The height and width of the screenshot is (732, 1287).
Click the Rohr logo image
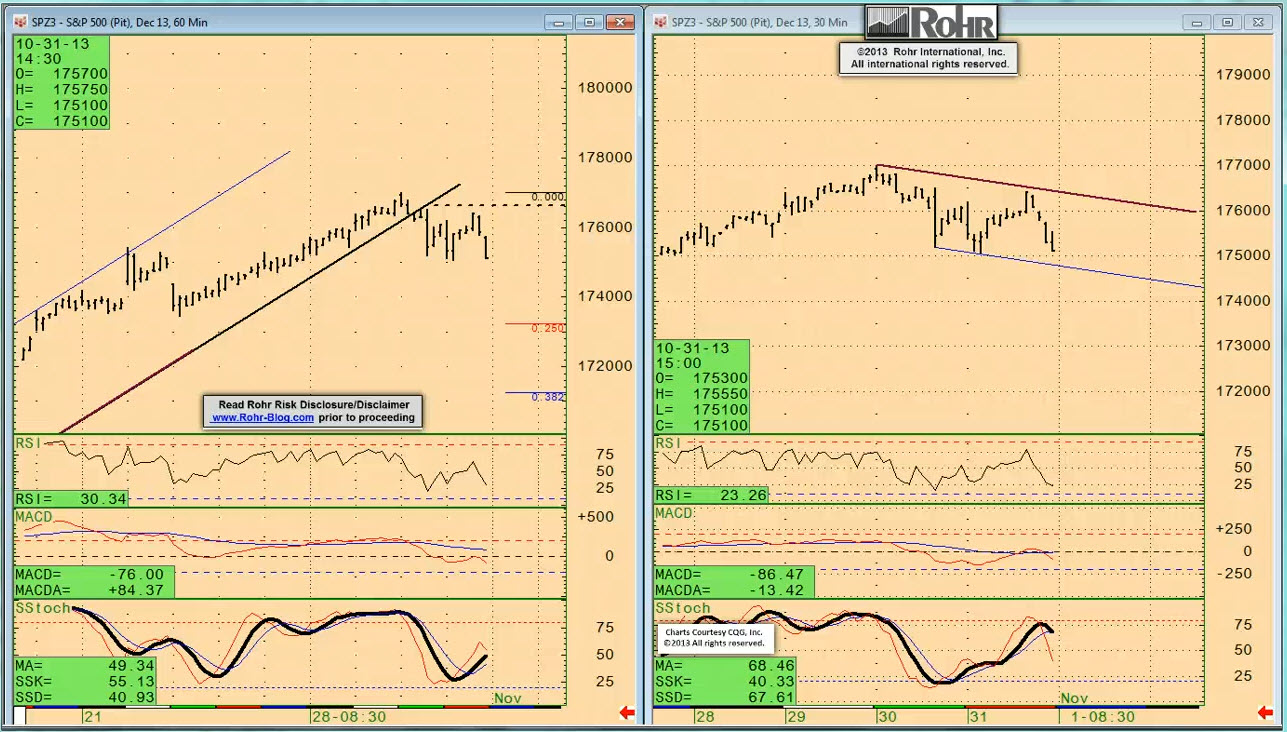click(932, 22)
